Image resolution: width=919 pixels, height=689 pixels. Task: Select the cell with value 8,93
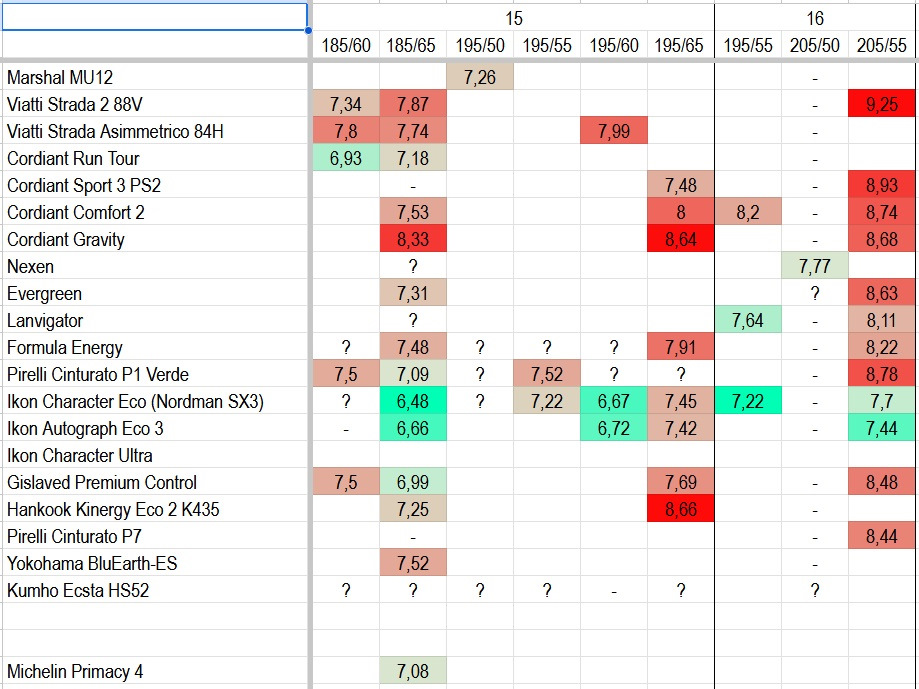[881, 185]
